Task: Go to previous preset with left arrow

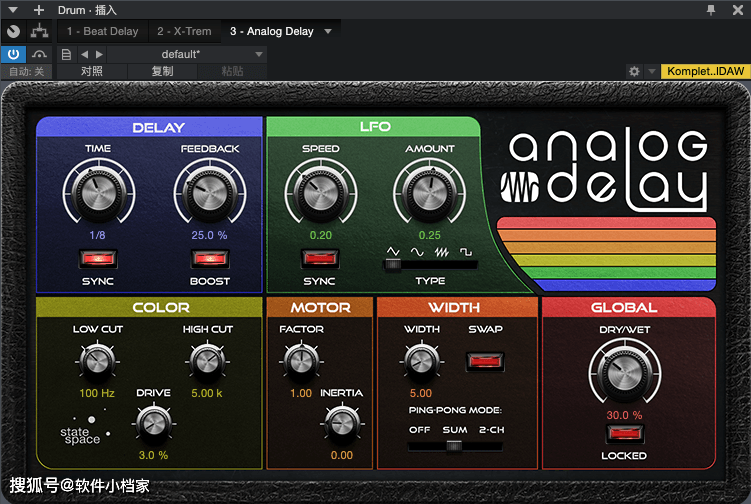Action: pyautogui.click(x=84, y=54)
